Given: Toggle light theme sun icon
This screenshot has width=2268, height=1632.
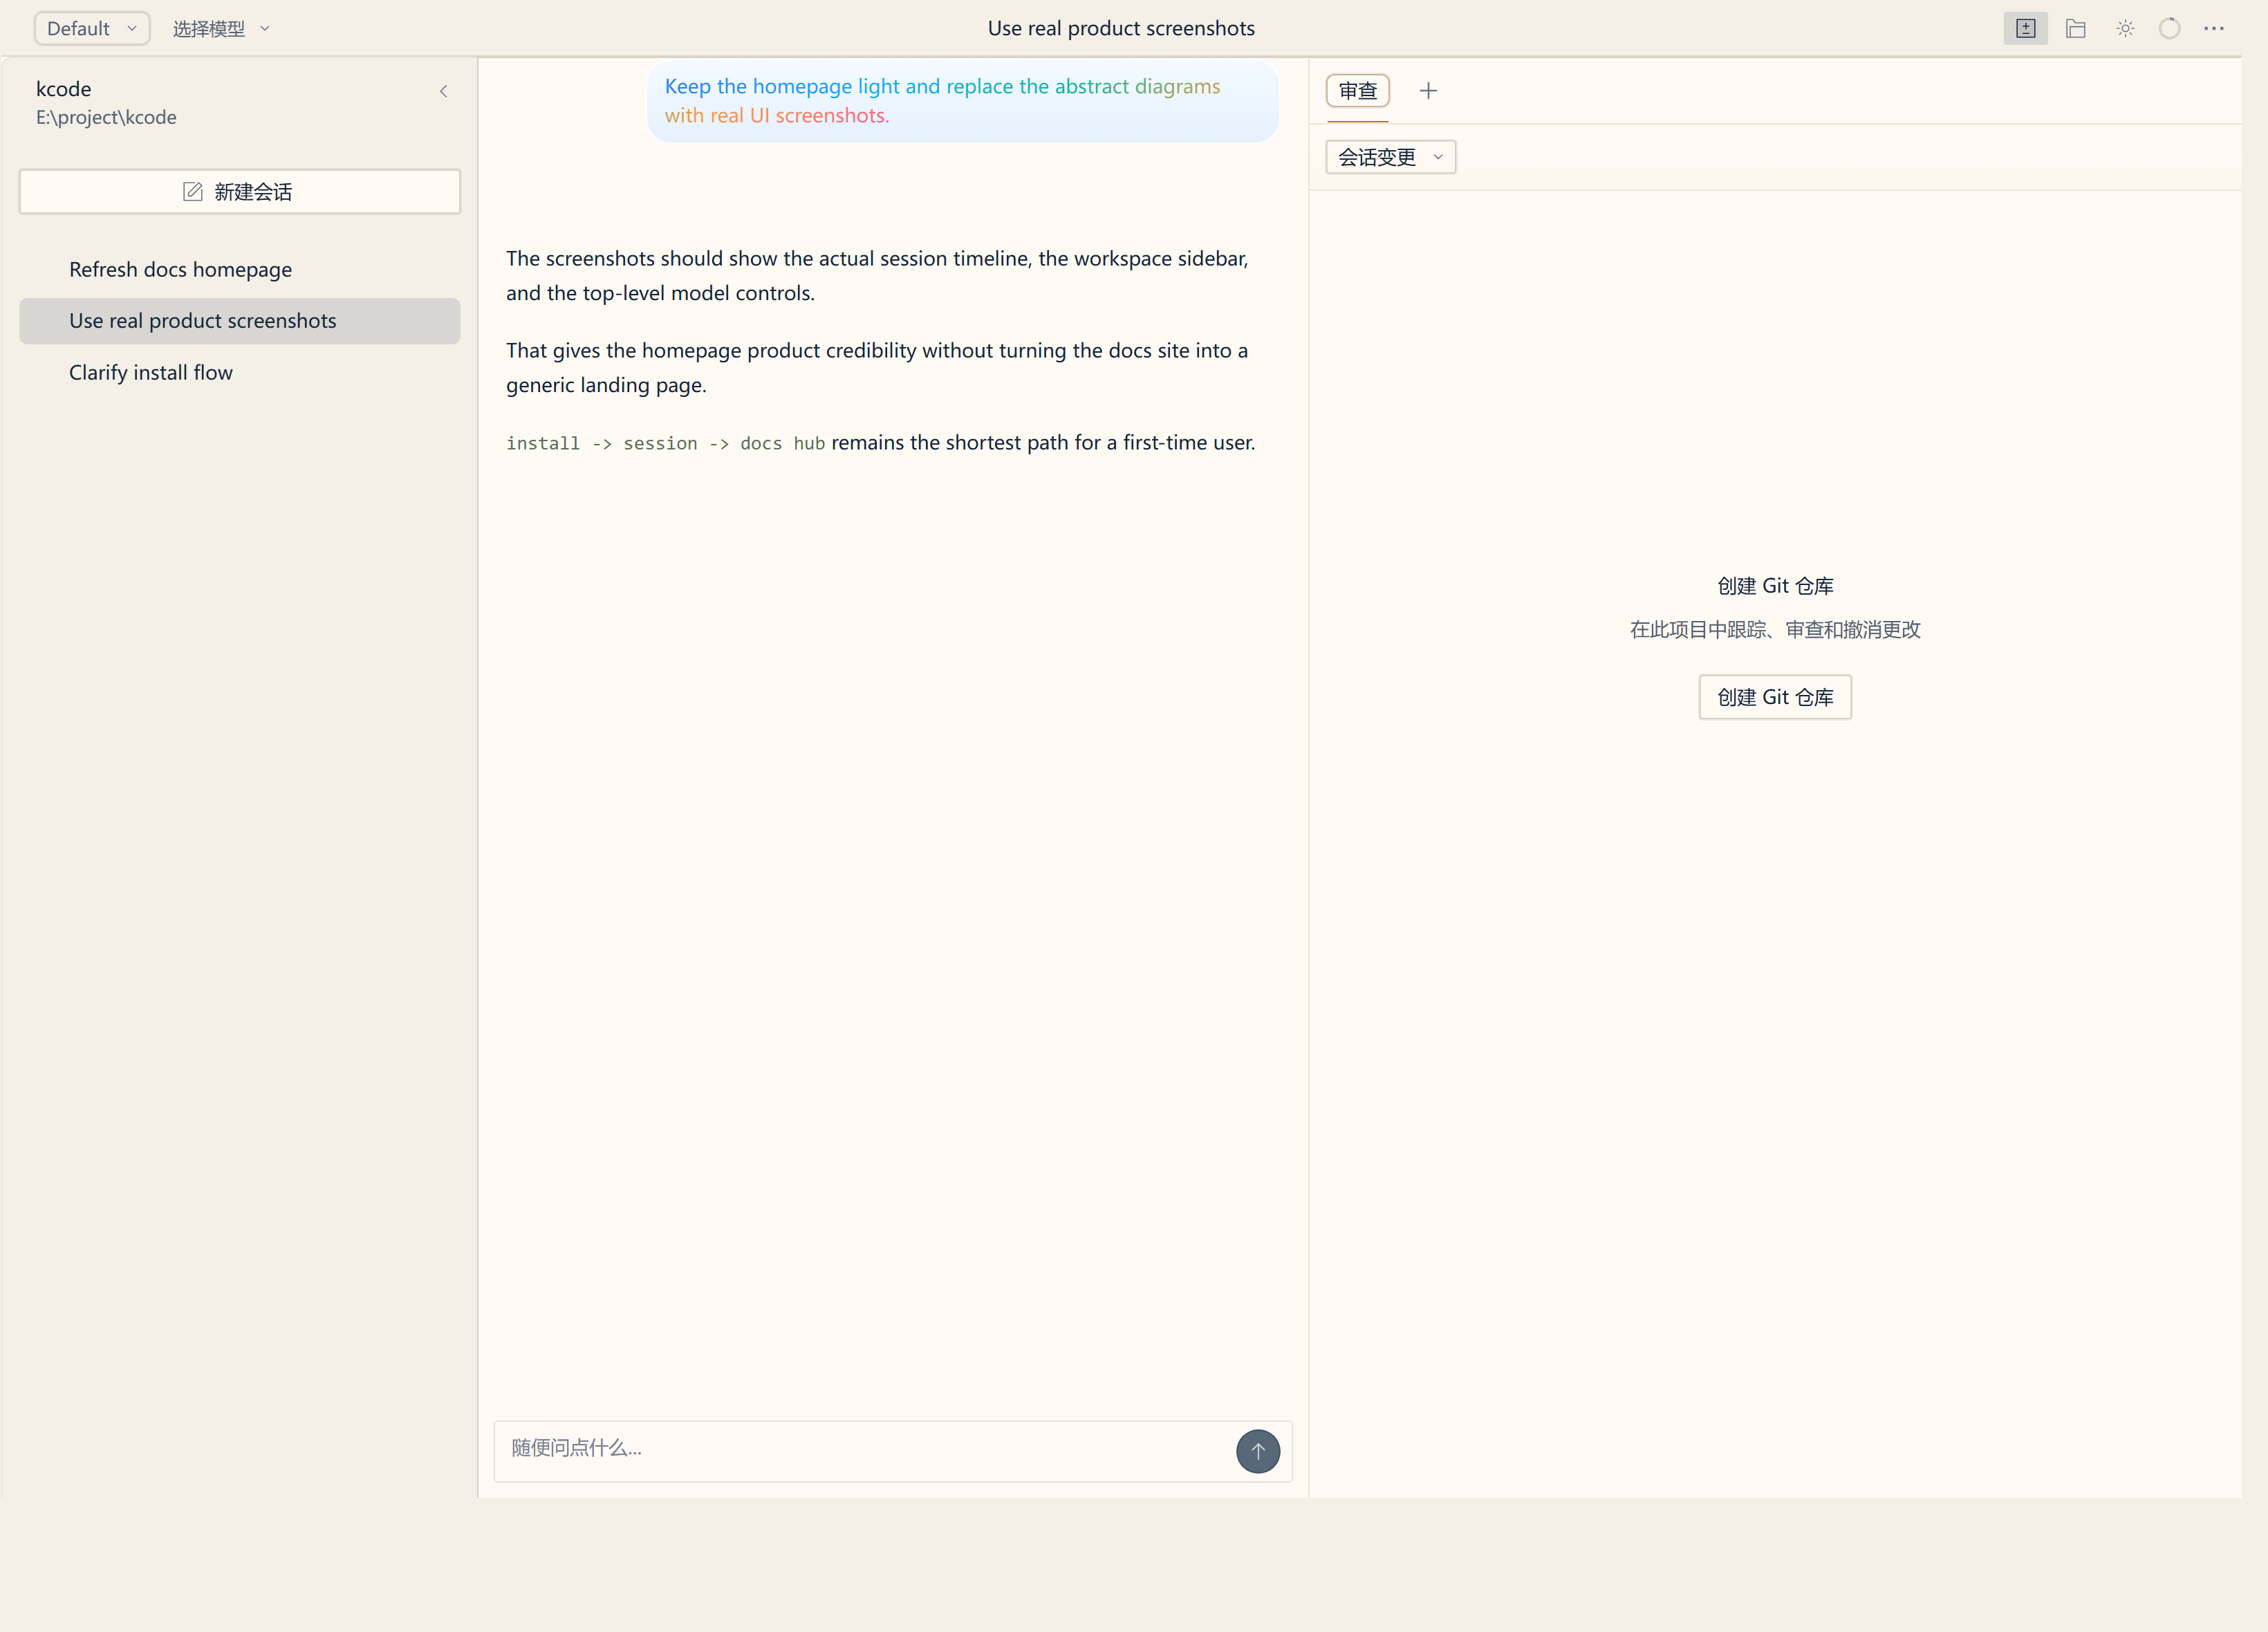Looking at the screenshot, I should click(2125, 28).
